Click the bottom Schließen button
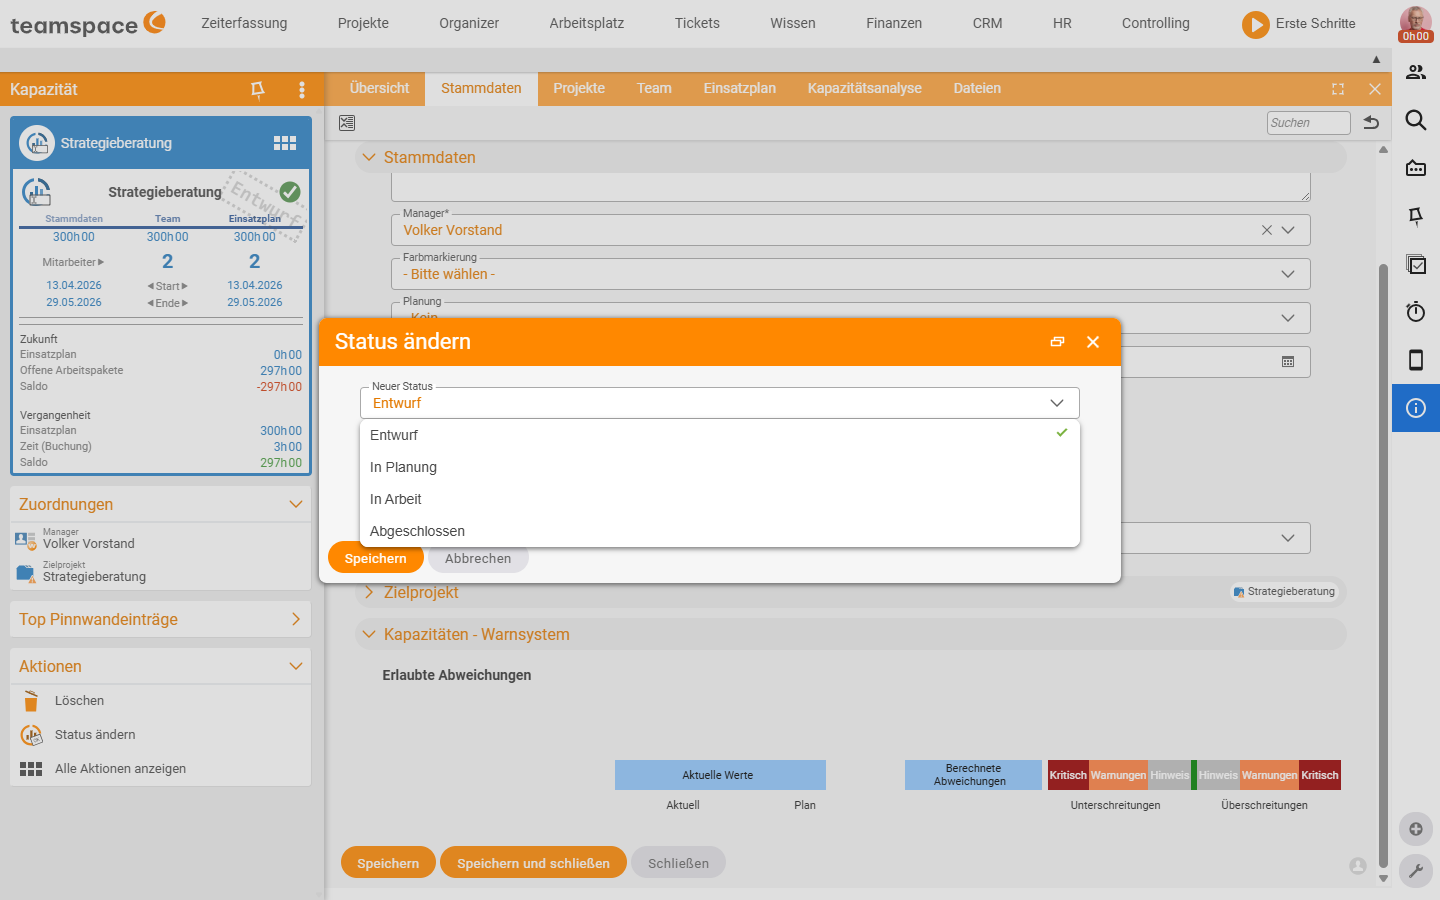1440x900 pixels. pyautogui.click(x=678, y=863)
